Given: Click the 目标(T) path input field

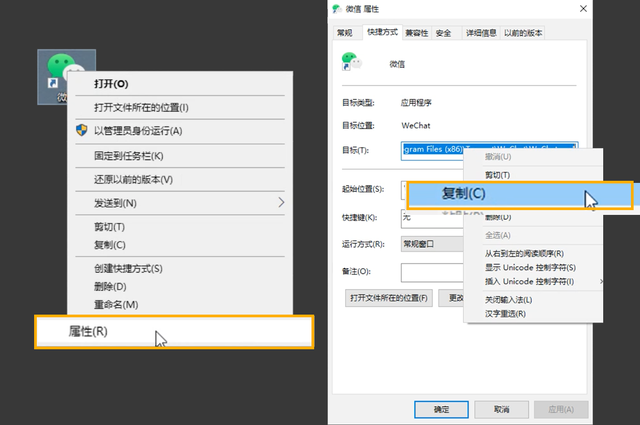Looking at the screenshot, I should [x=489, y=149].
